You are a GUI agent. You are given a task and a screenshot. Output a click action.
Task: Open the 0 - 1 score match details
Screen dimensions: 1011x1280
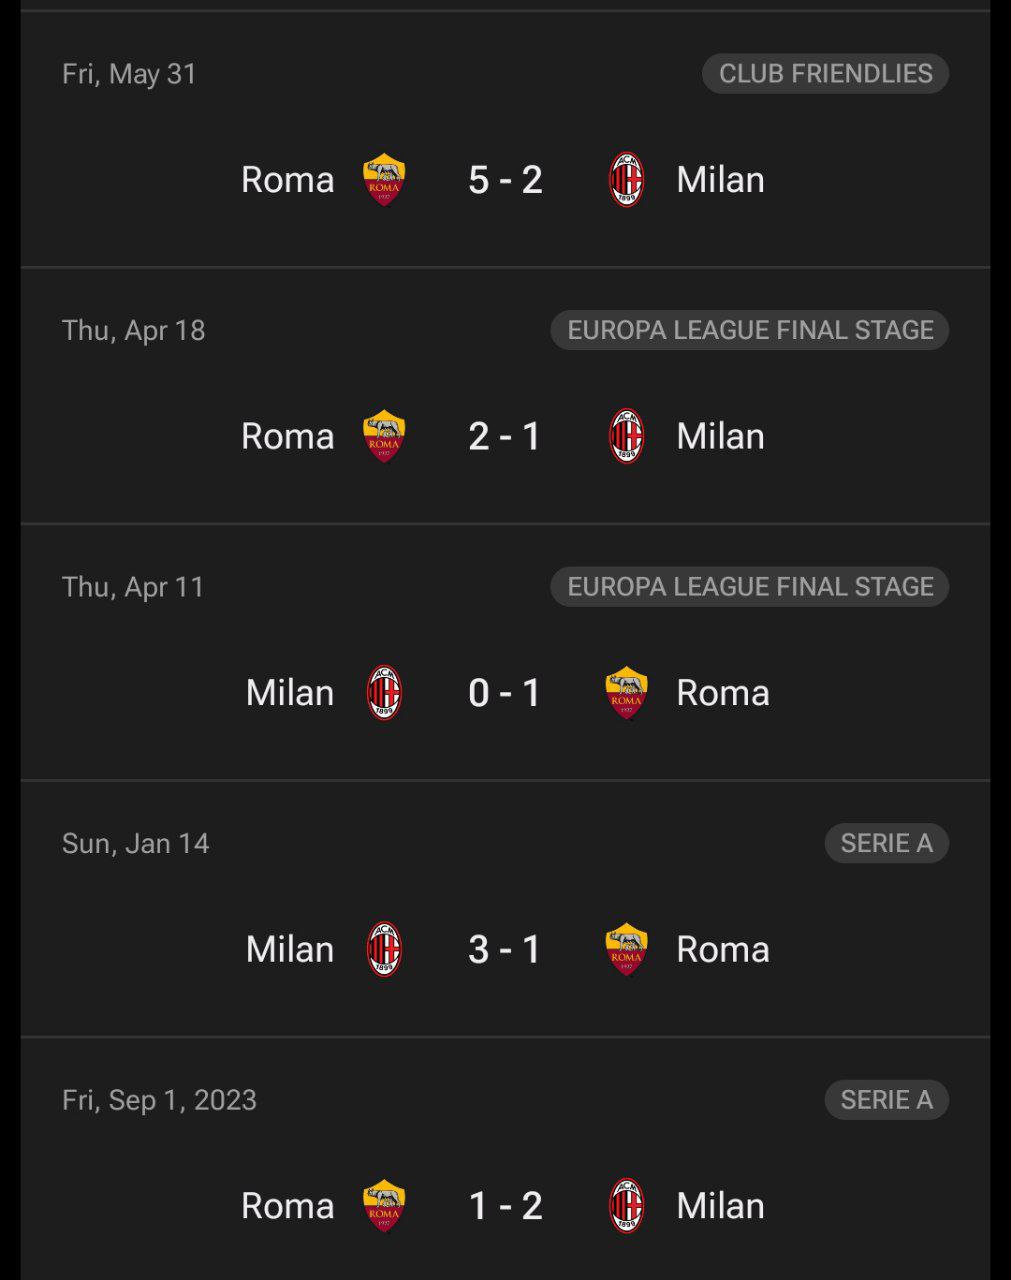click(x=506, y=693)
